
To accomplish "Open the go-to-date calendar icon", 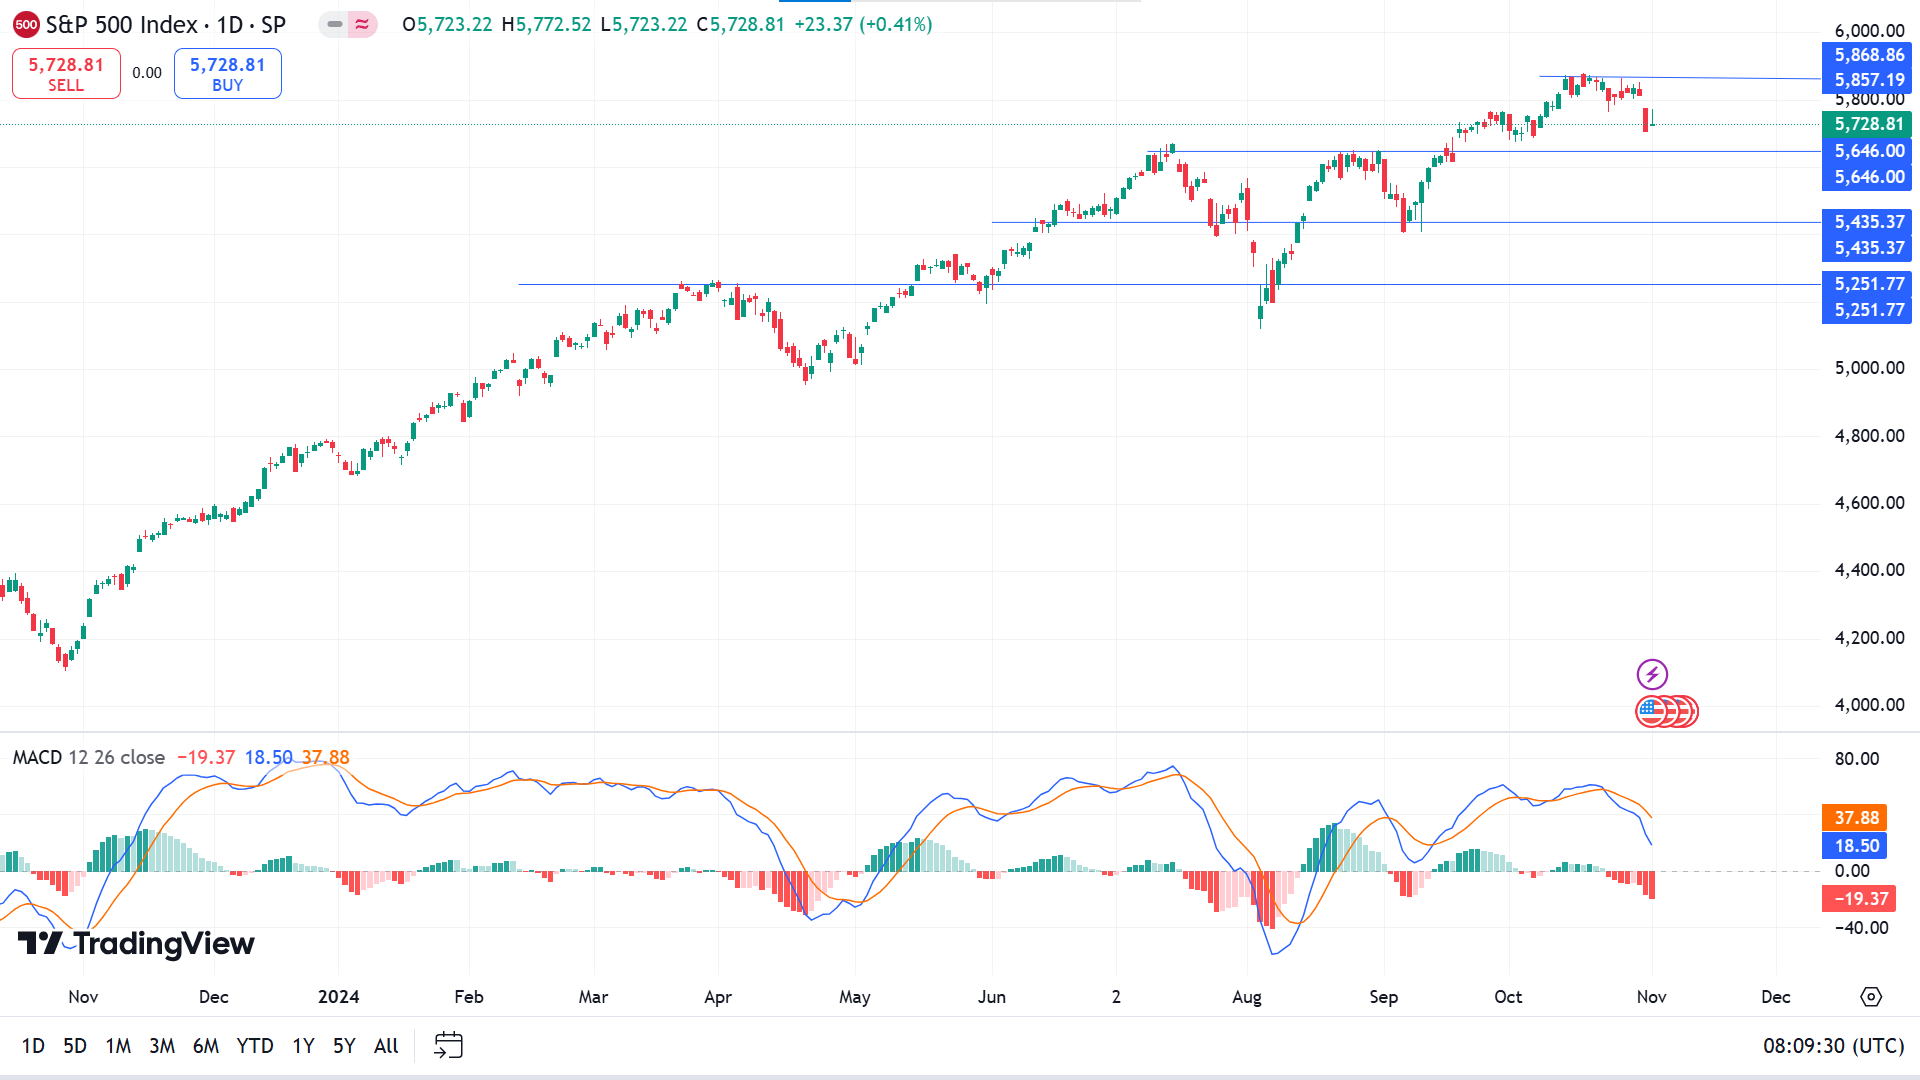I will point(448,1045).
